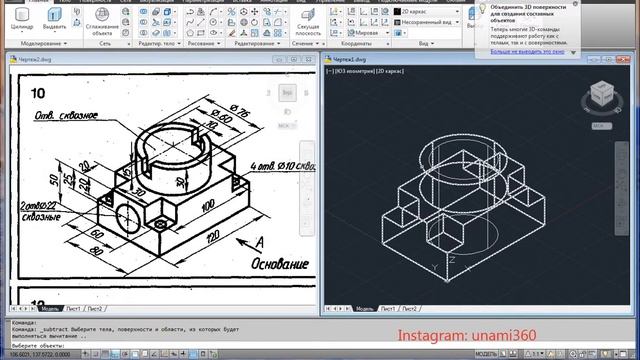Select the Цилиндр (Cylinder) tool
Viewport: 640px width, 360px height.
tap(22, 19)
